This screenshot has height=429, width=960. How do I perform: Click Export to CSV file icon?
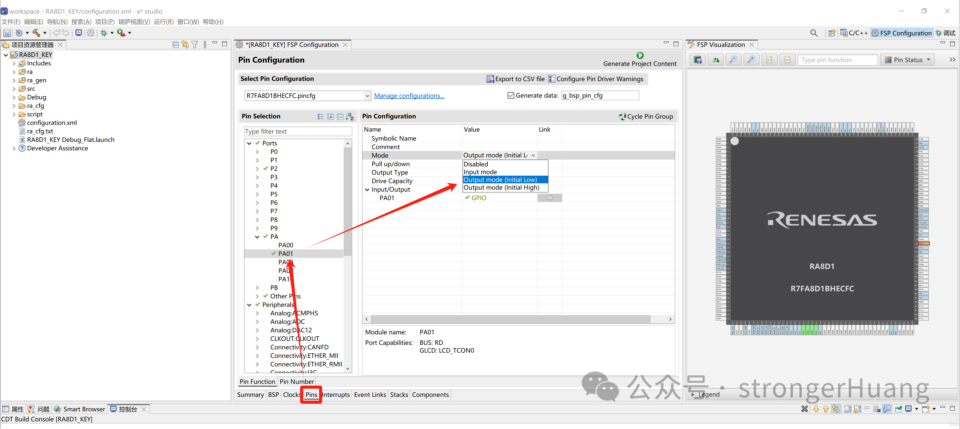490,79
